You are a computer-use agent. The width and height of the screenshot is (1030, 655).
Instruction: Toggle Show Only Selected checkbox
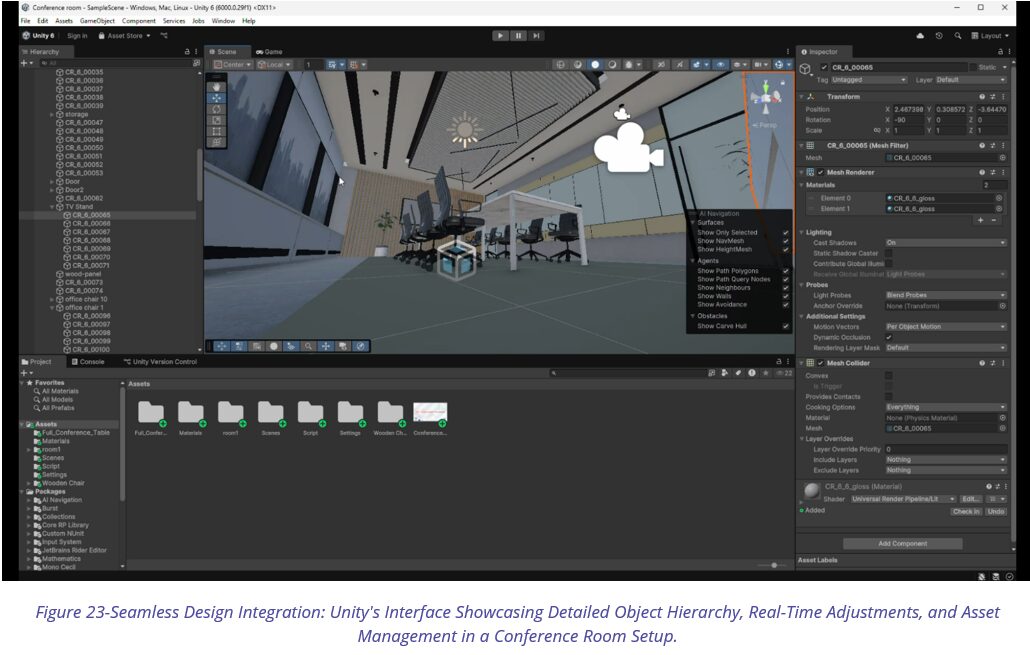tap(786, 232)
